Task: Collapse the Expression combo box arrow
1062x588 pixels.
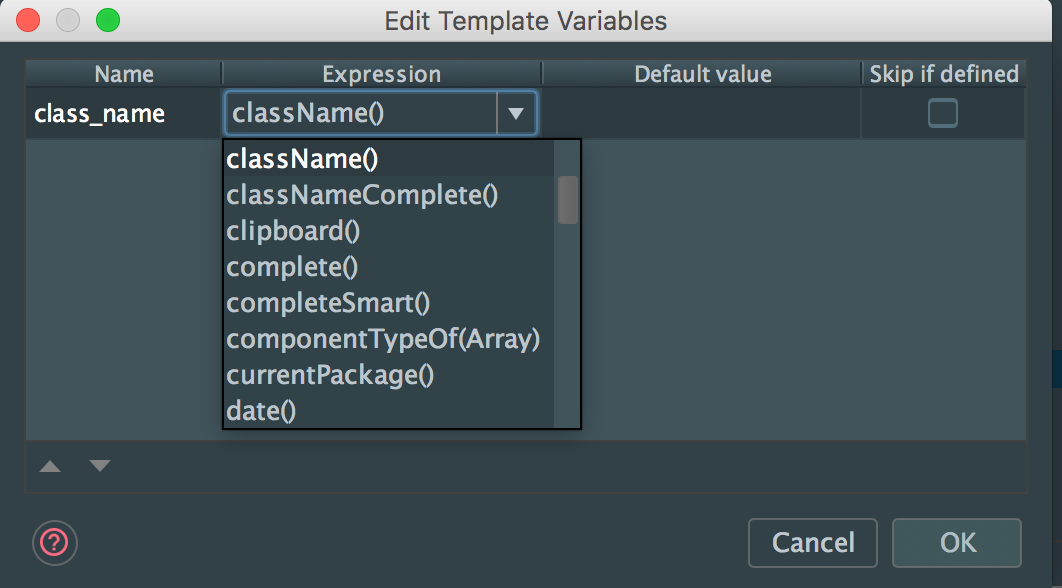Action: 516,113
